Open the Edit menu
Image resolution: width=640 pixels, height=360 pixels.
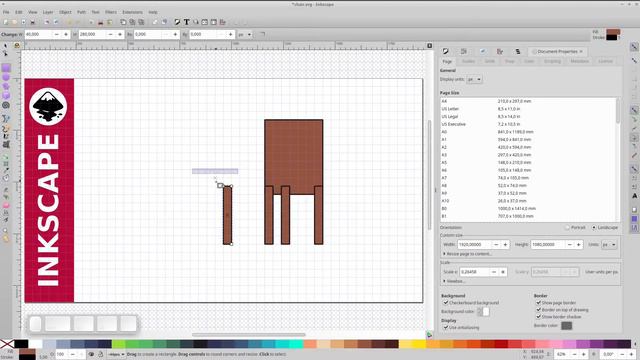click(x=19, y=12)
